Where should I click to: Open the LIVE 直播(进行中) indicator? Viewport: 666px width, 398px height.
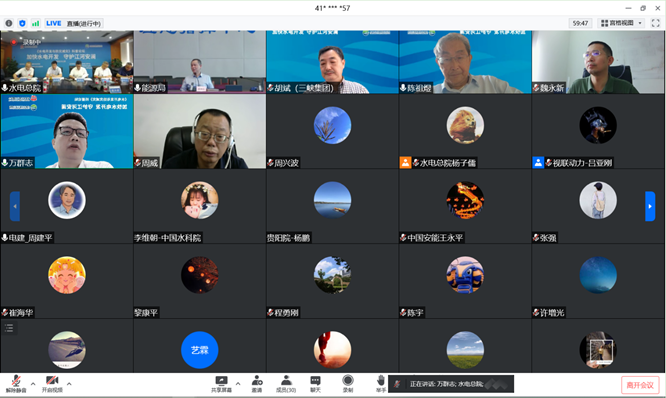point(73,23)
